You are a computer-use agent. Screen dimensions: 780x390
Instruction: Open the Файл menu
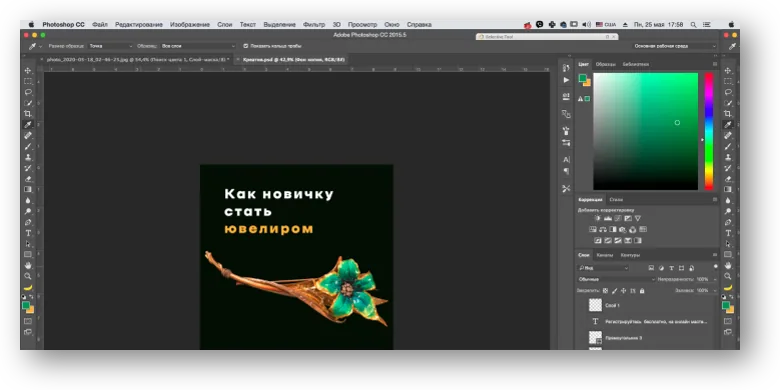pos(99,24)
